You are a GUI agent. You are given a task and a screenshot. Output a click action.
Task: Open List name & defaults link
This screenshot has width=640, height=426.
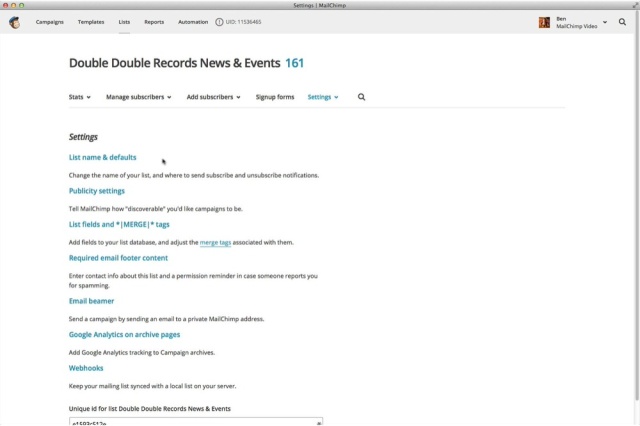click(x=102, y=158)
